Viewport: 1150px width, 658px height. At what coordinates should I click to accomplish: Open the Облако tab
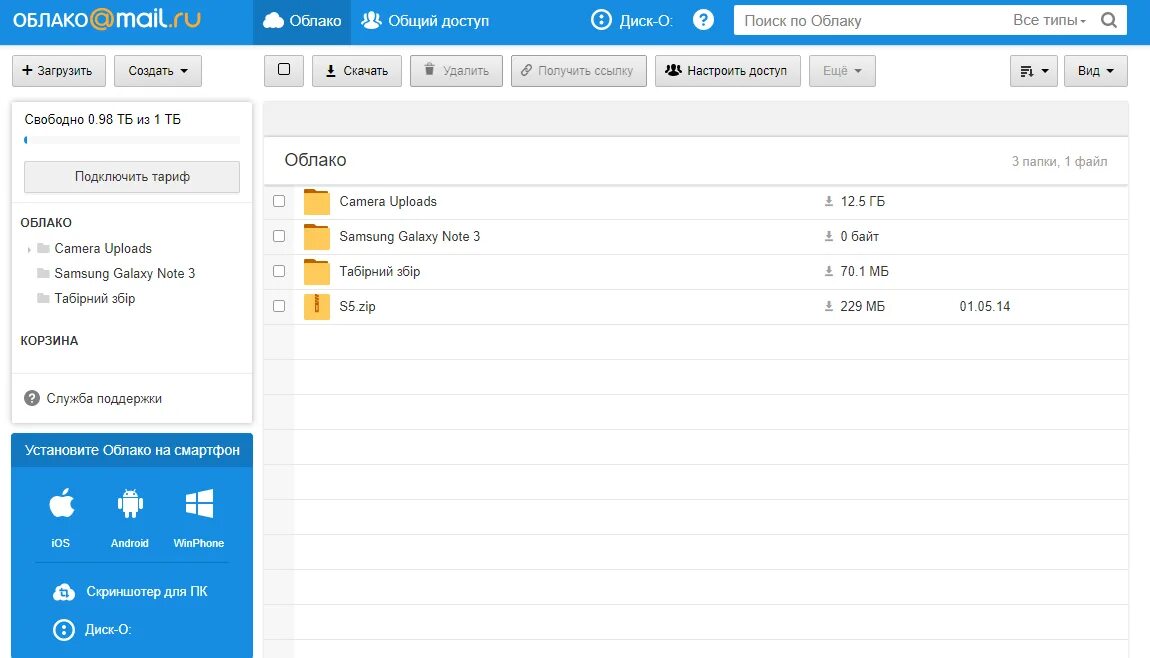point(302,21)
